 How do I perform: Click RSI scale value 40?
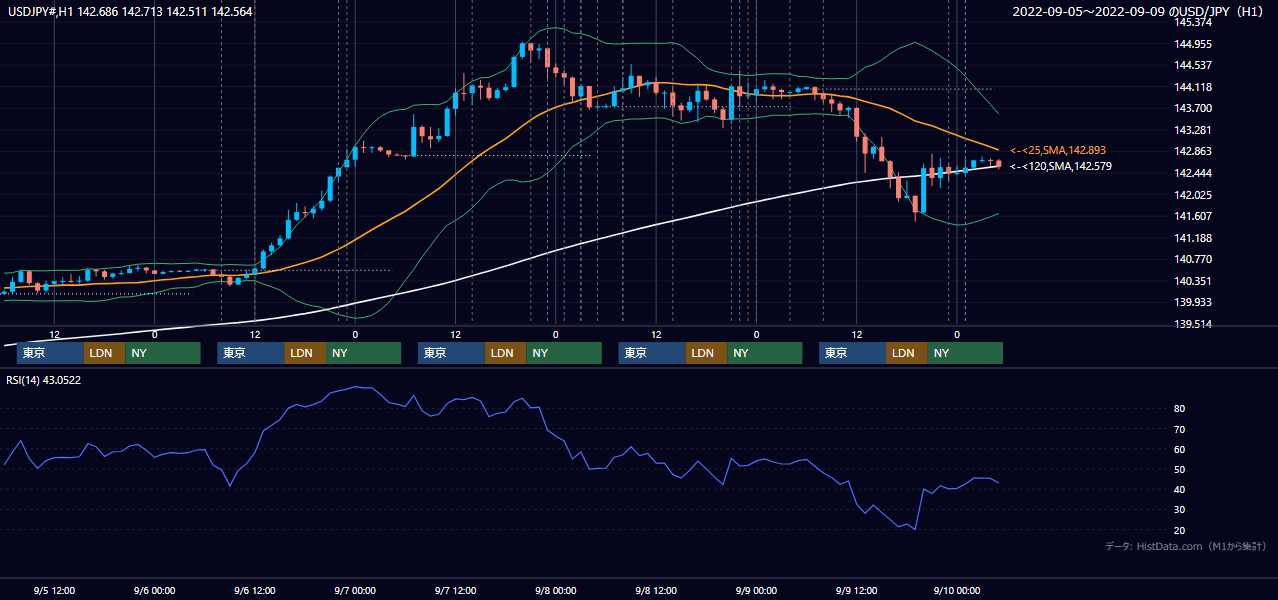tap(1180, 489)
